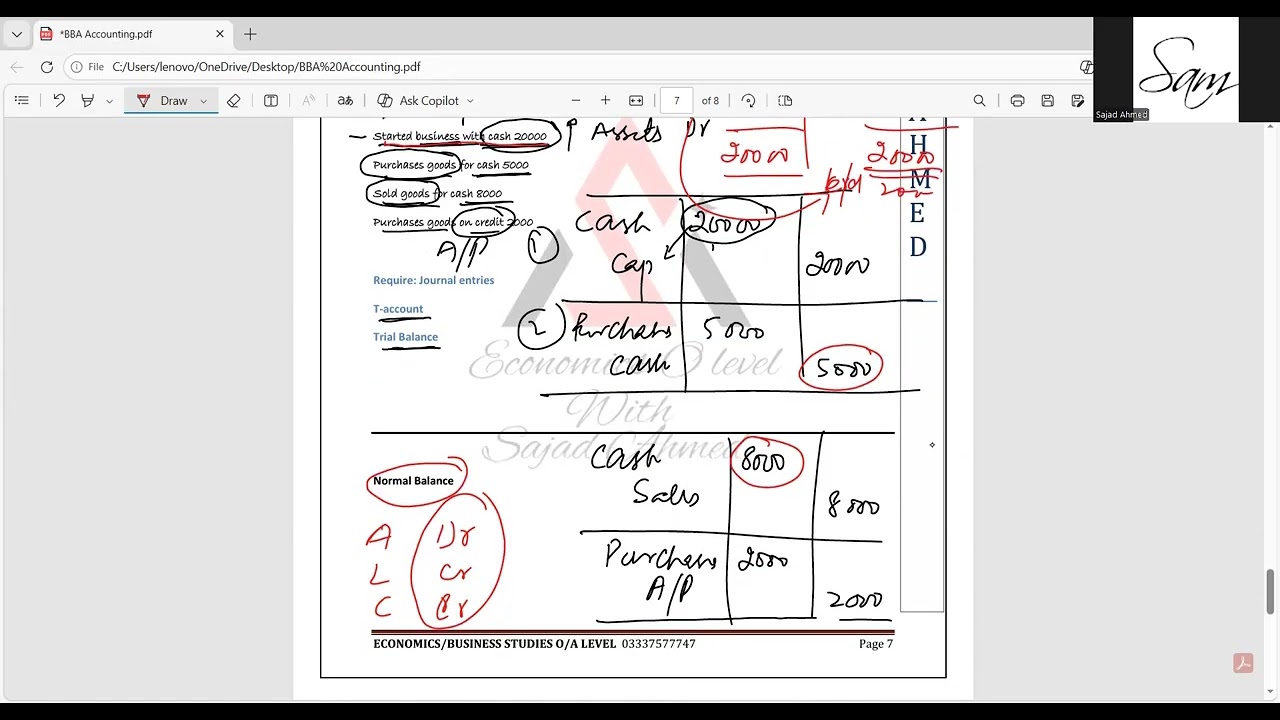Click 'Sold goods for cash 8000' line
This screenshot has width=1280, height=720.
(x=437, y=194)
